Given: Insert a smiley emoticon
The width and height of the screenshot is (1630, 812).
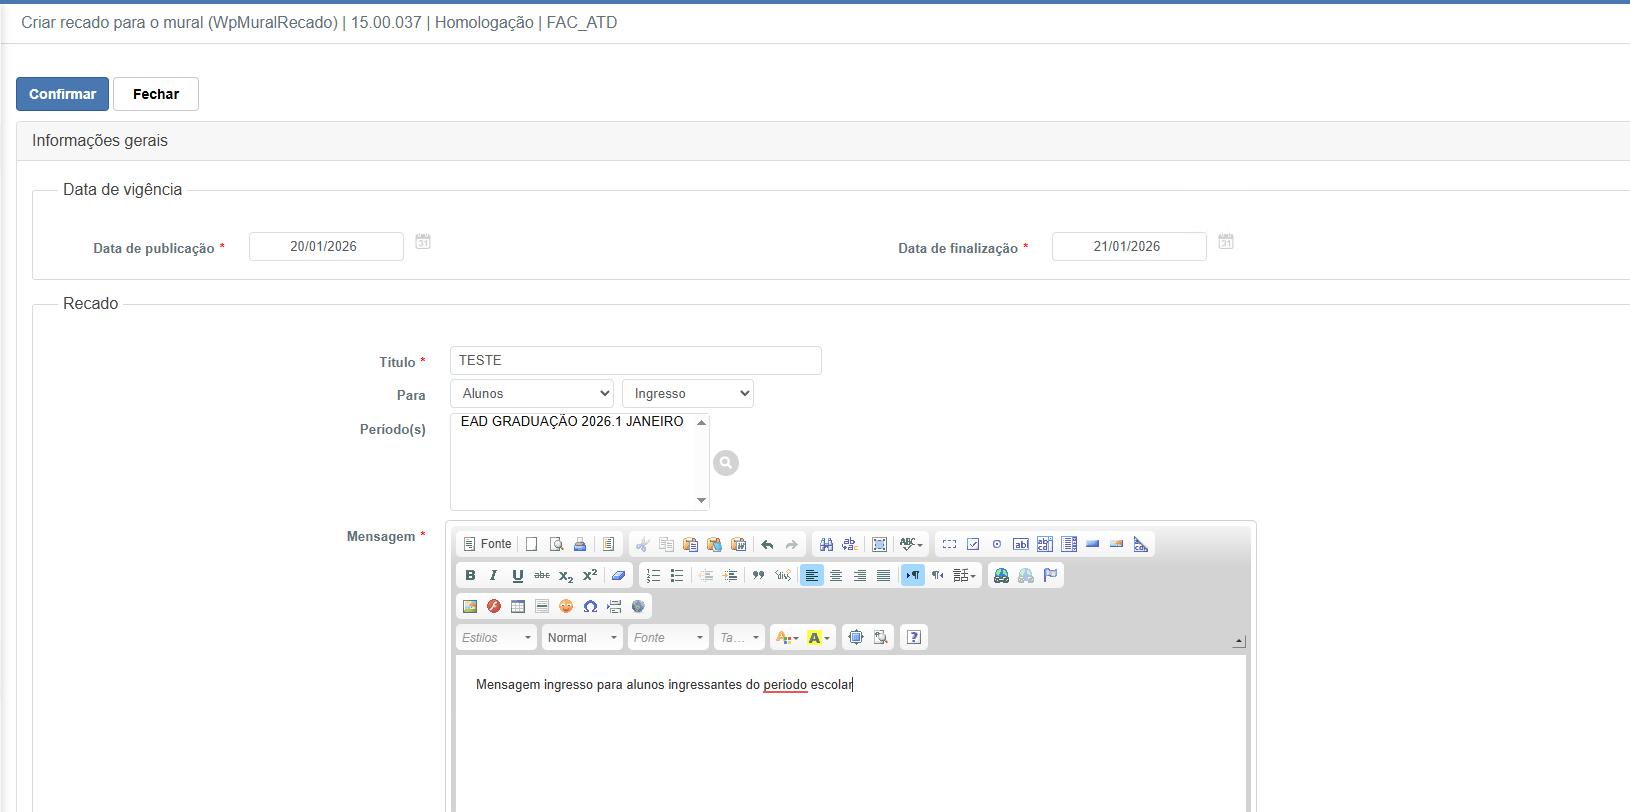Looking at the screenshot, I should pos(566,606).
